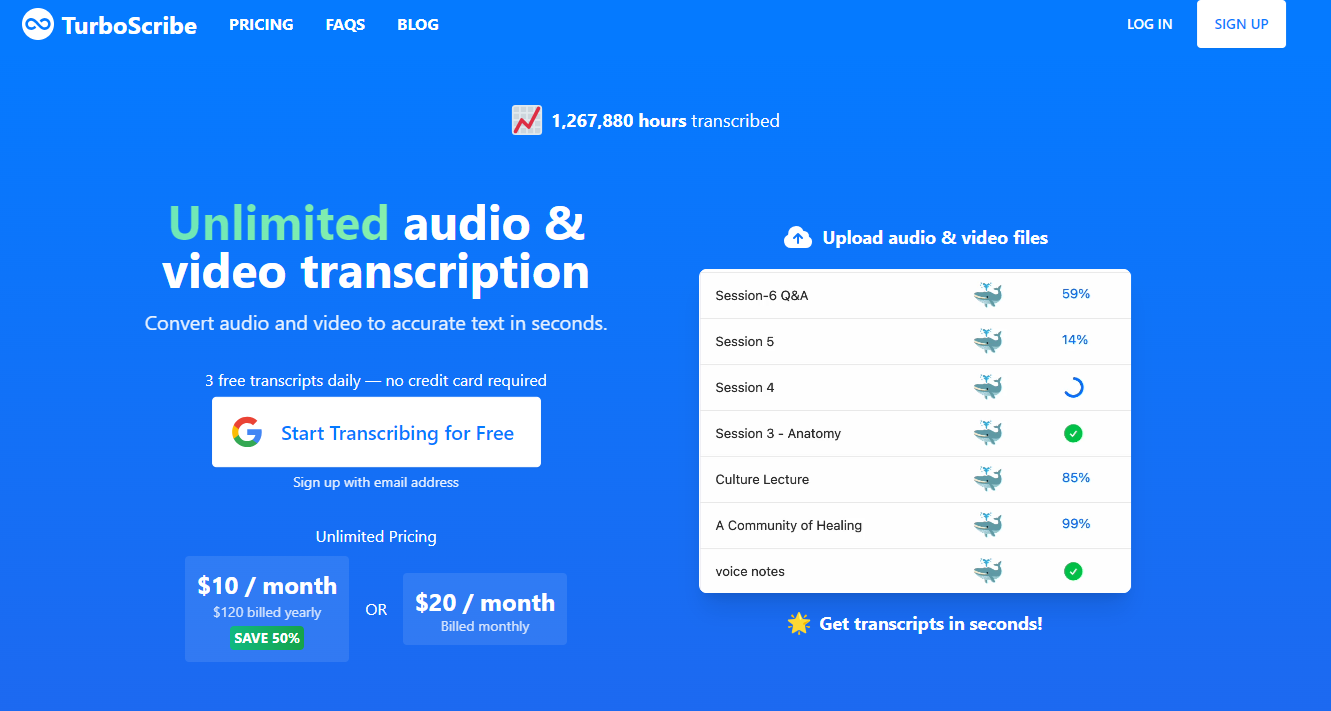Click green checkmark for voice notes
This screenshot has height=711, width=1331.
pos(1073,571)
